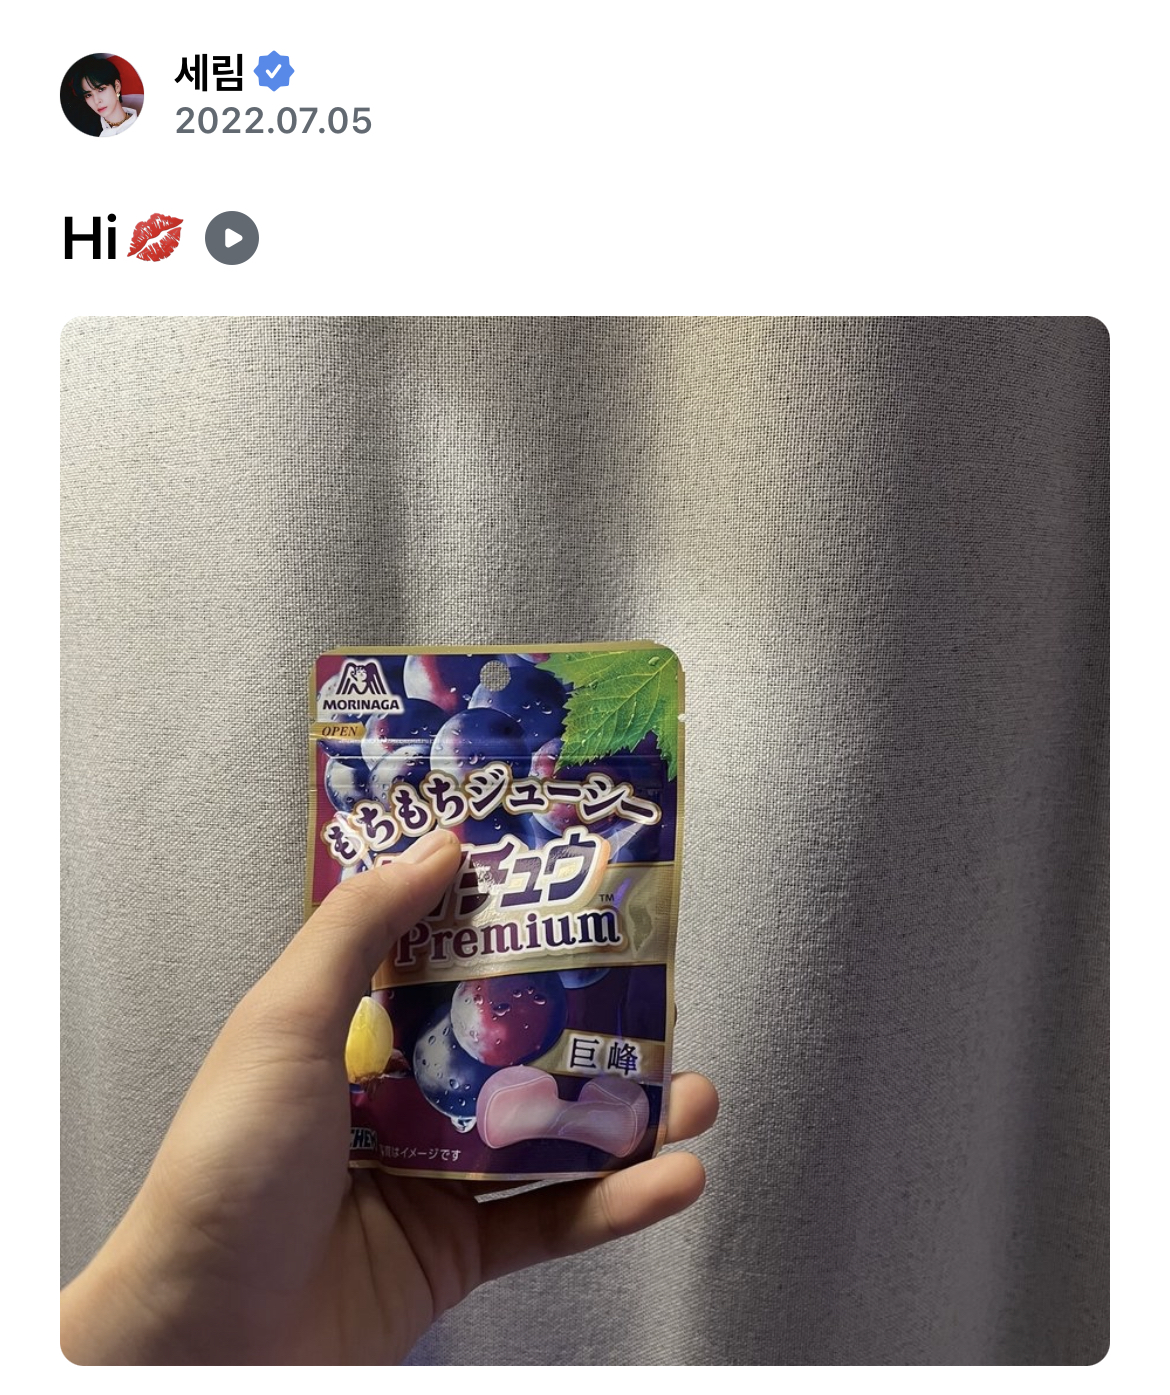Click the small OPEN label on the package
The height and width of the screenshot is (1395, 1170).
[339, 731]
